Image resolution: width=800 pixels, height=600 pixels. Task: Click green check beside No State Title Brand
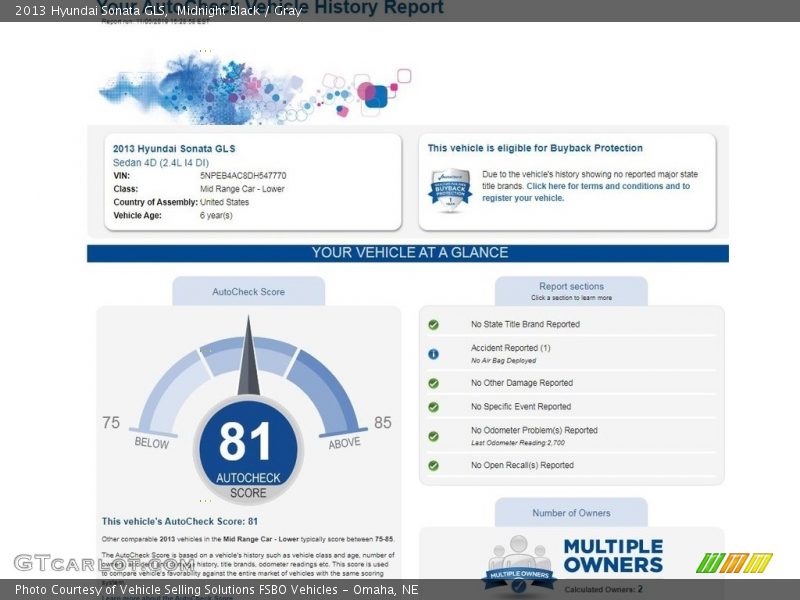pyautogui.click(x=433, y=324)
